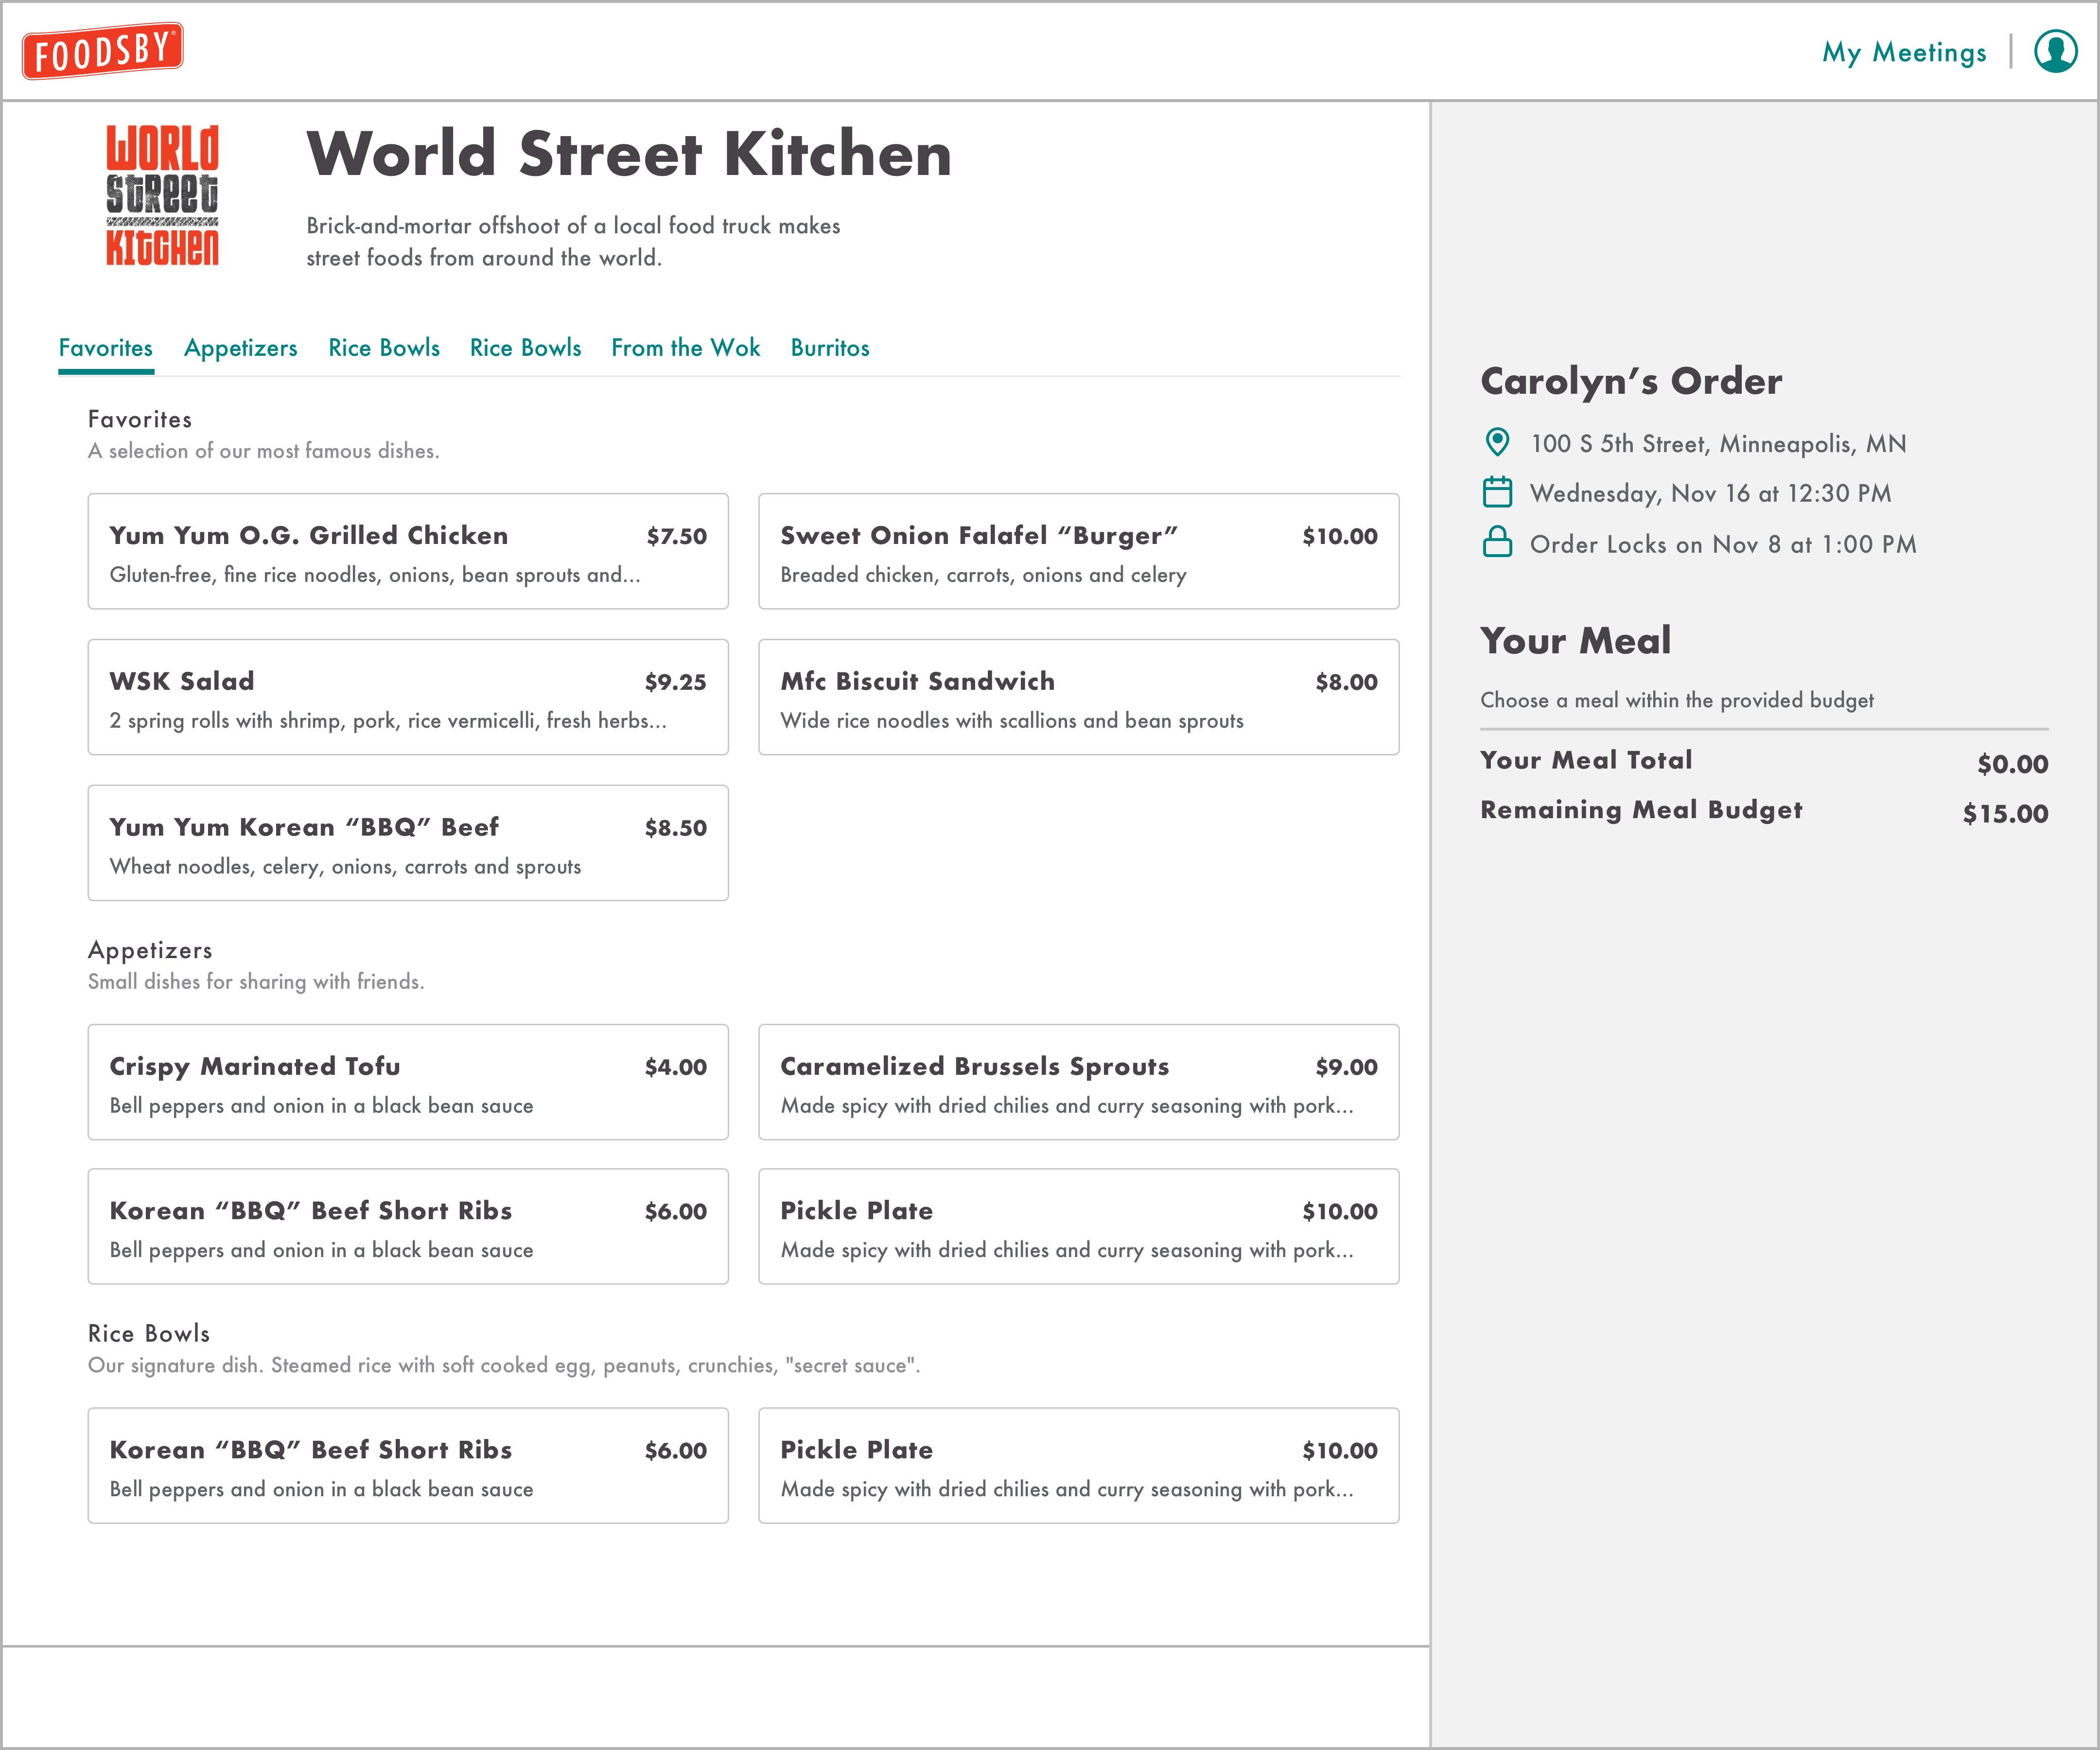Return to the Favorites tab
2100x1750 pixels.
[x=106, y=347]
